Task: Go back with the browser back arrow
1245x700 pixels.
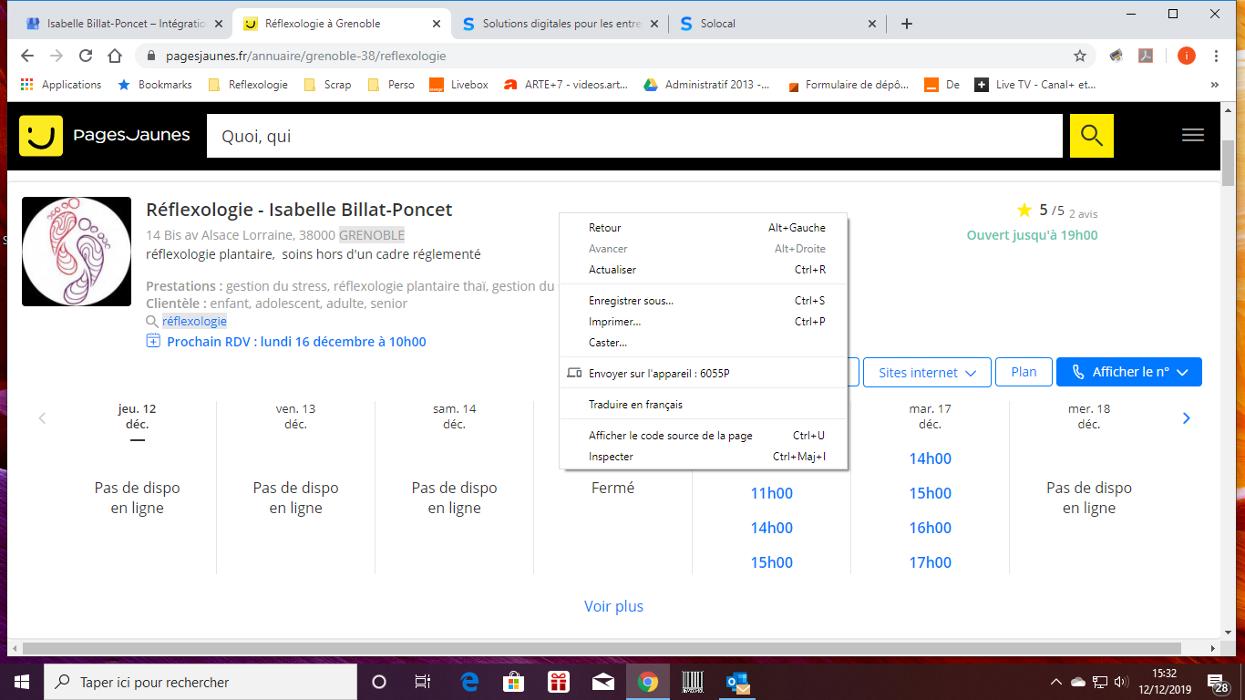Action: coord(27,56)
